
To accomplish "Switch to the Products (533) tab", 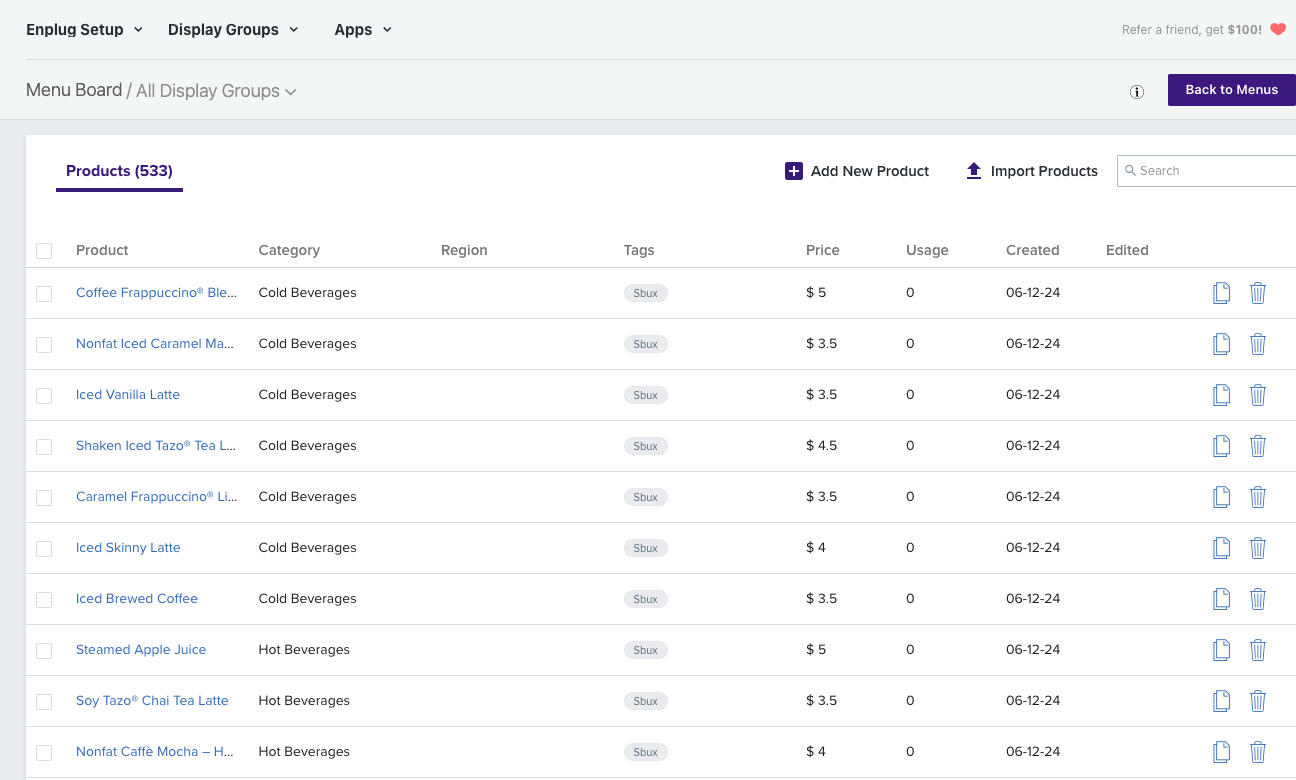I will click(x=119, y=170).
